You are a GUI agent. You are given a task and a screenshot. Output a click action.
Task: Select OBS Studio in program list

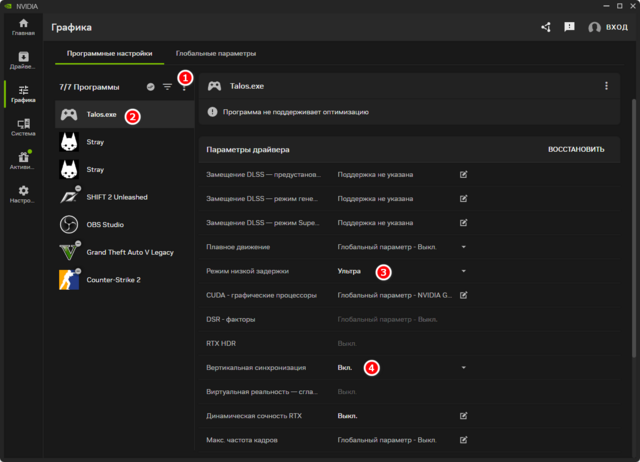[124, 224]
